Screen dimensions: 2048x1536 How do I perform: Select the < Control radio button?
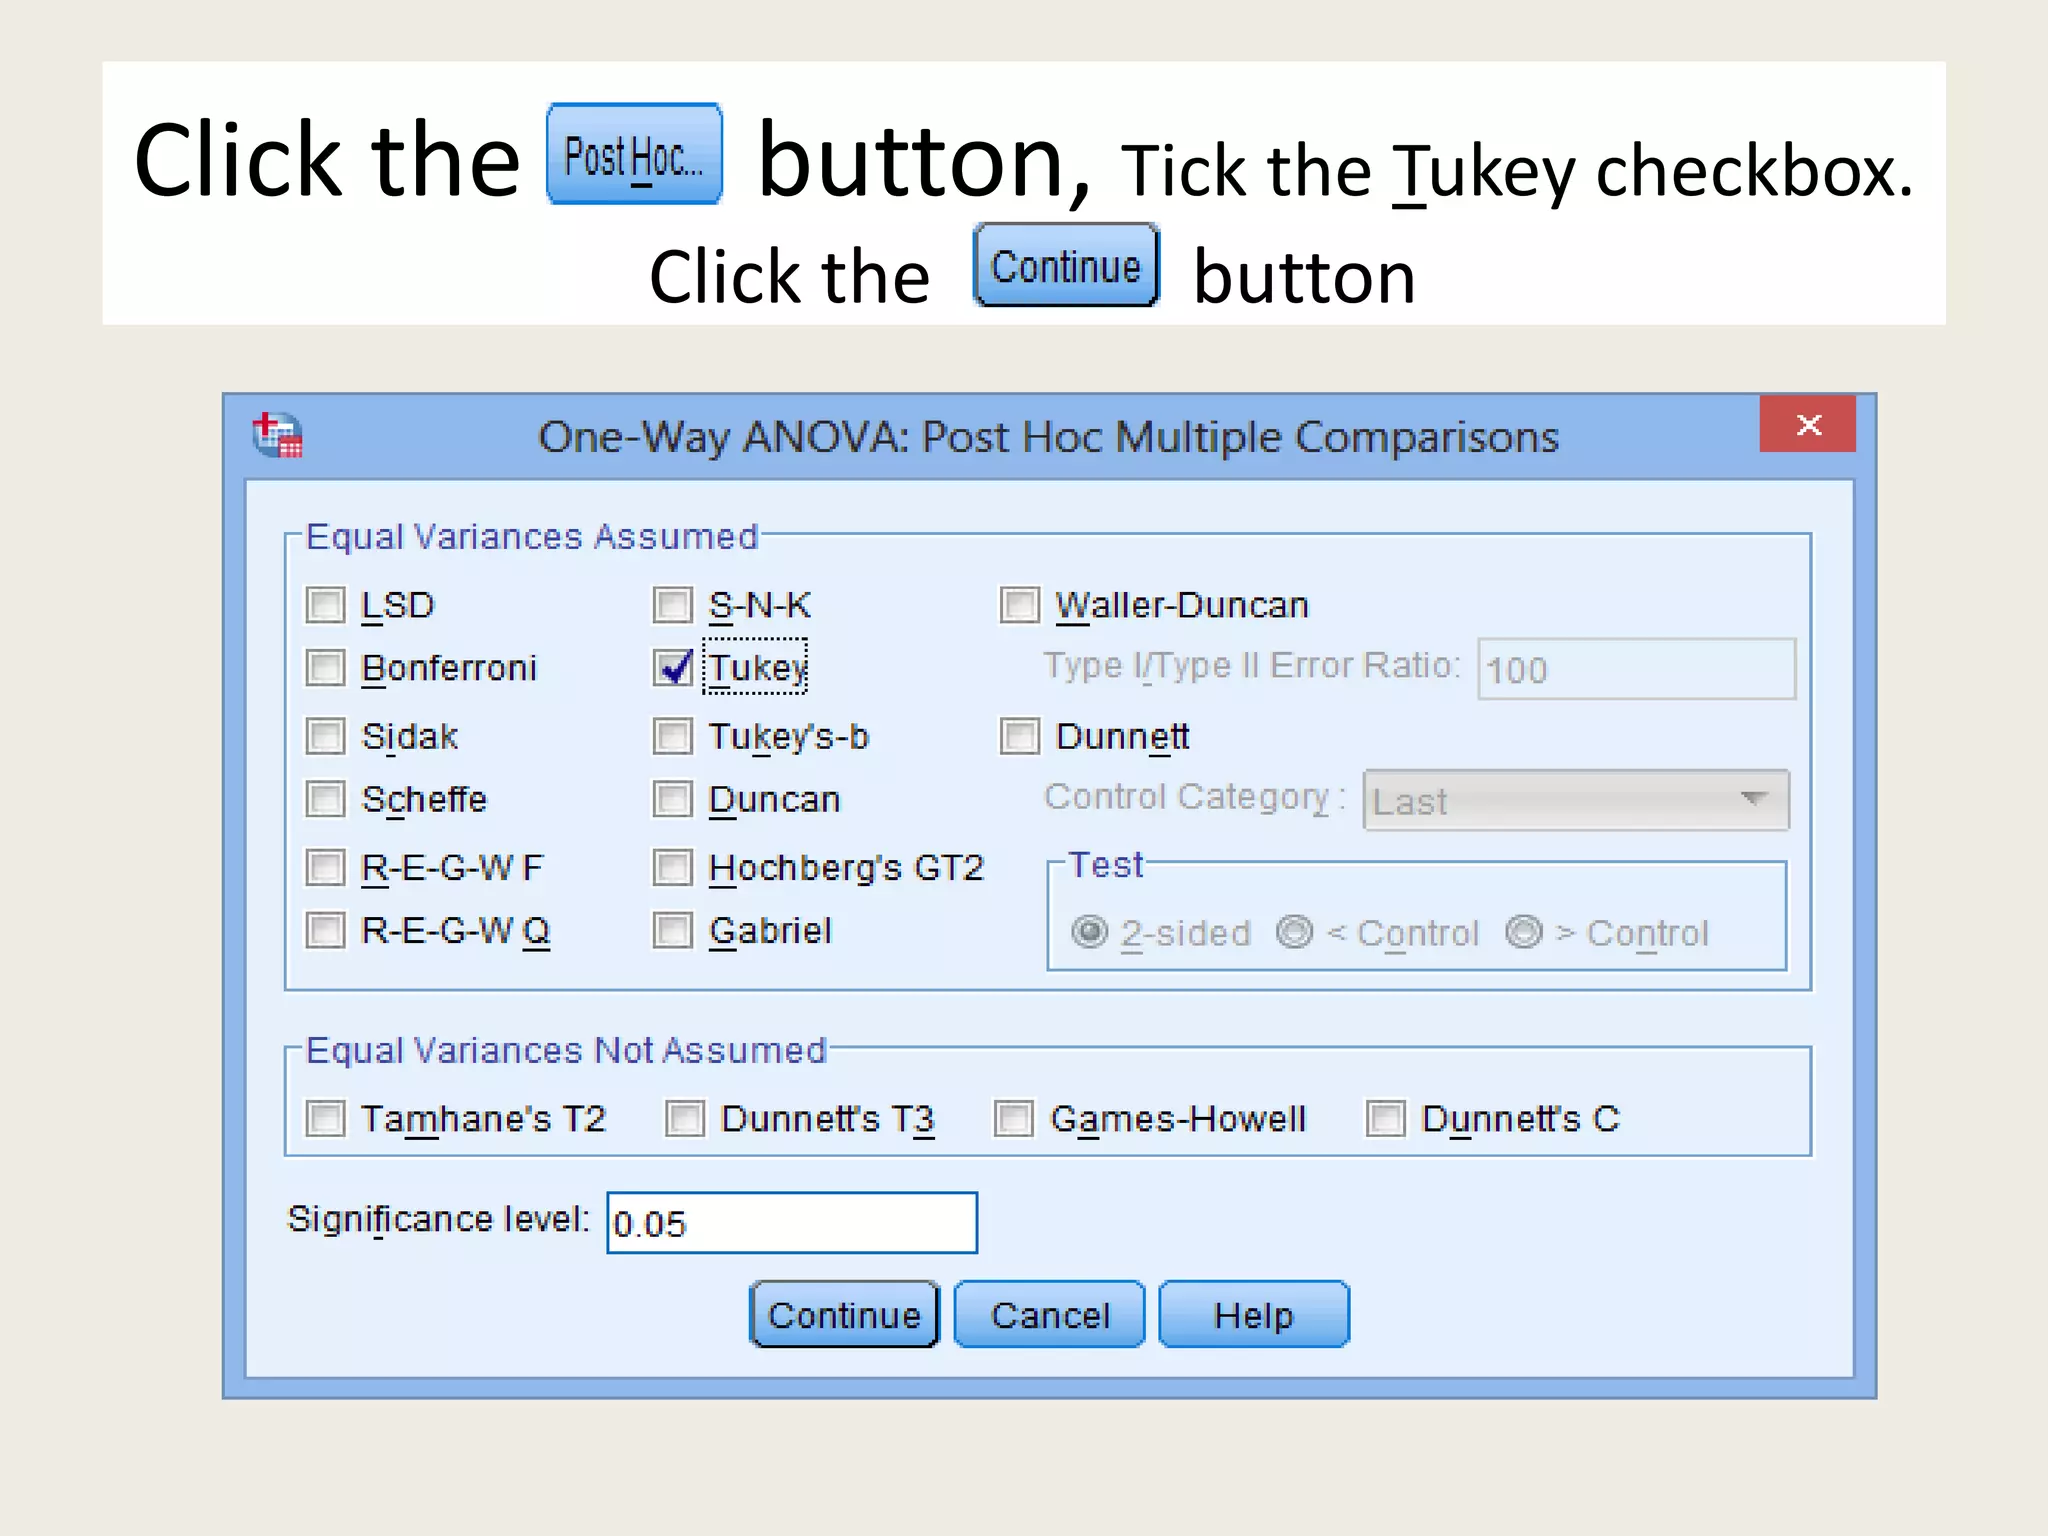1294,932
